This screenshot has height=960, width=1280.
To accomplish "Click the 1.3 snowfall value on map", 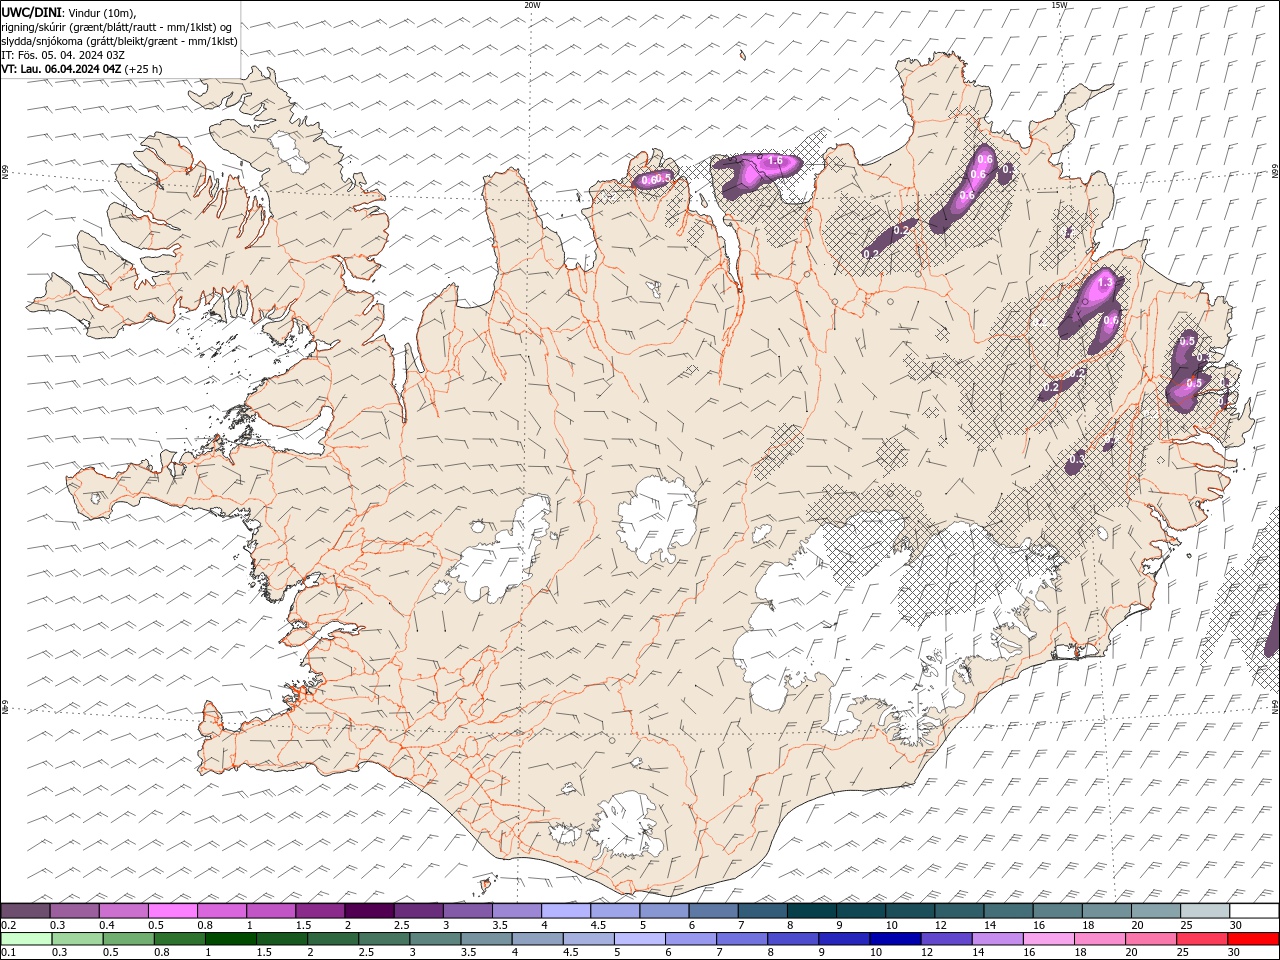I will (x=1104, y=284).
